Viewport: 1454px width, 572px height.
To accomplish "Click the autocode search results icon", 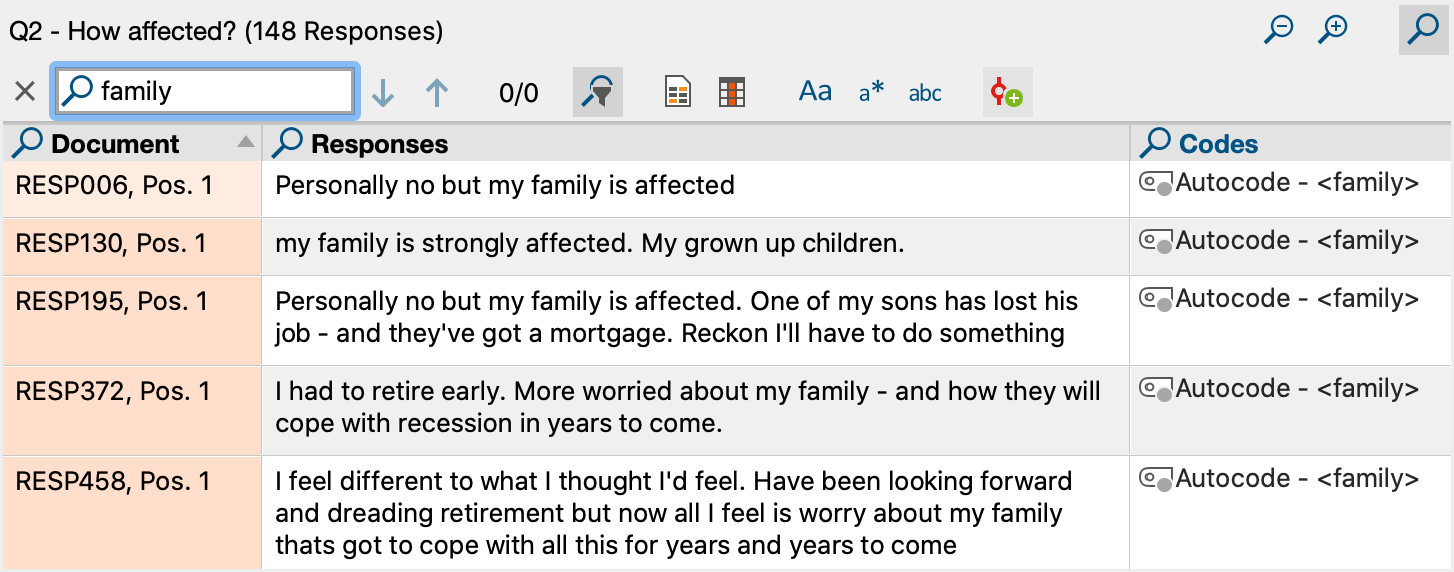I will click(x=1007, y=93).
